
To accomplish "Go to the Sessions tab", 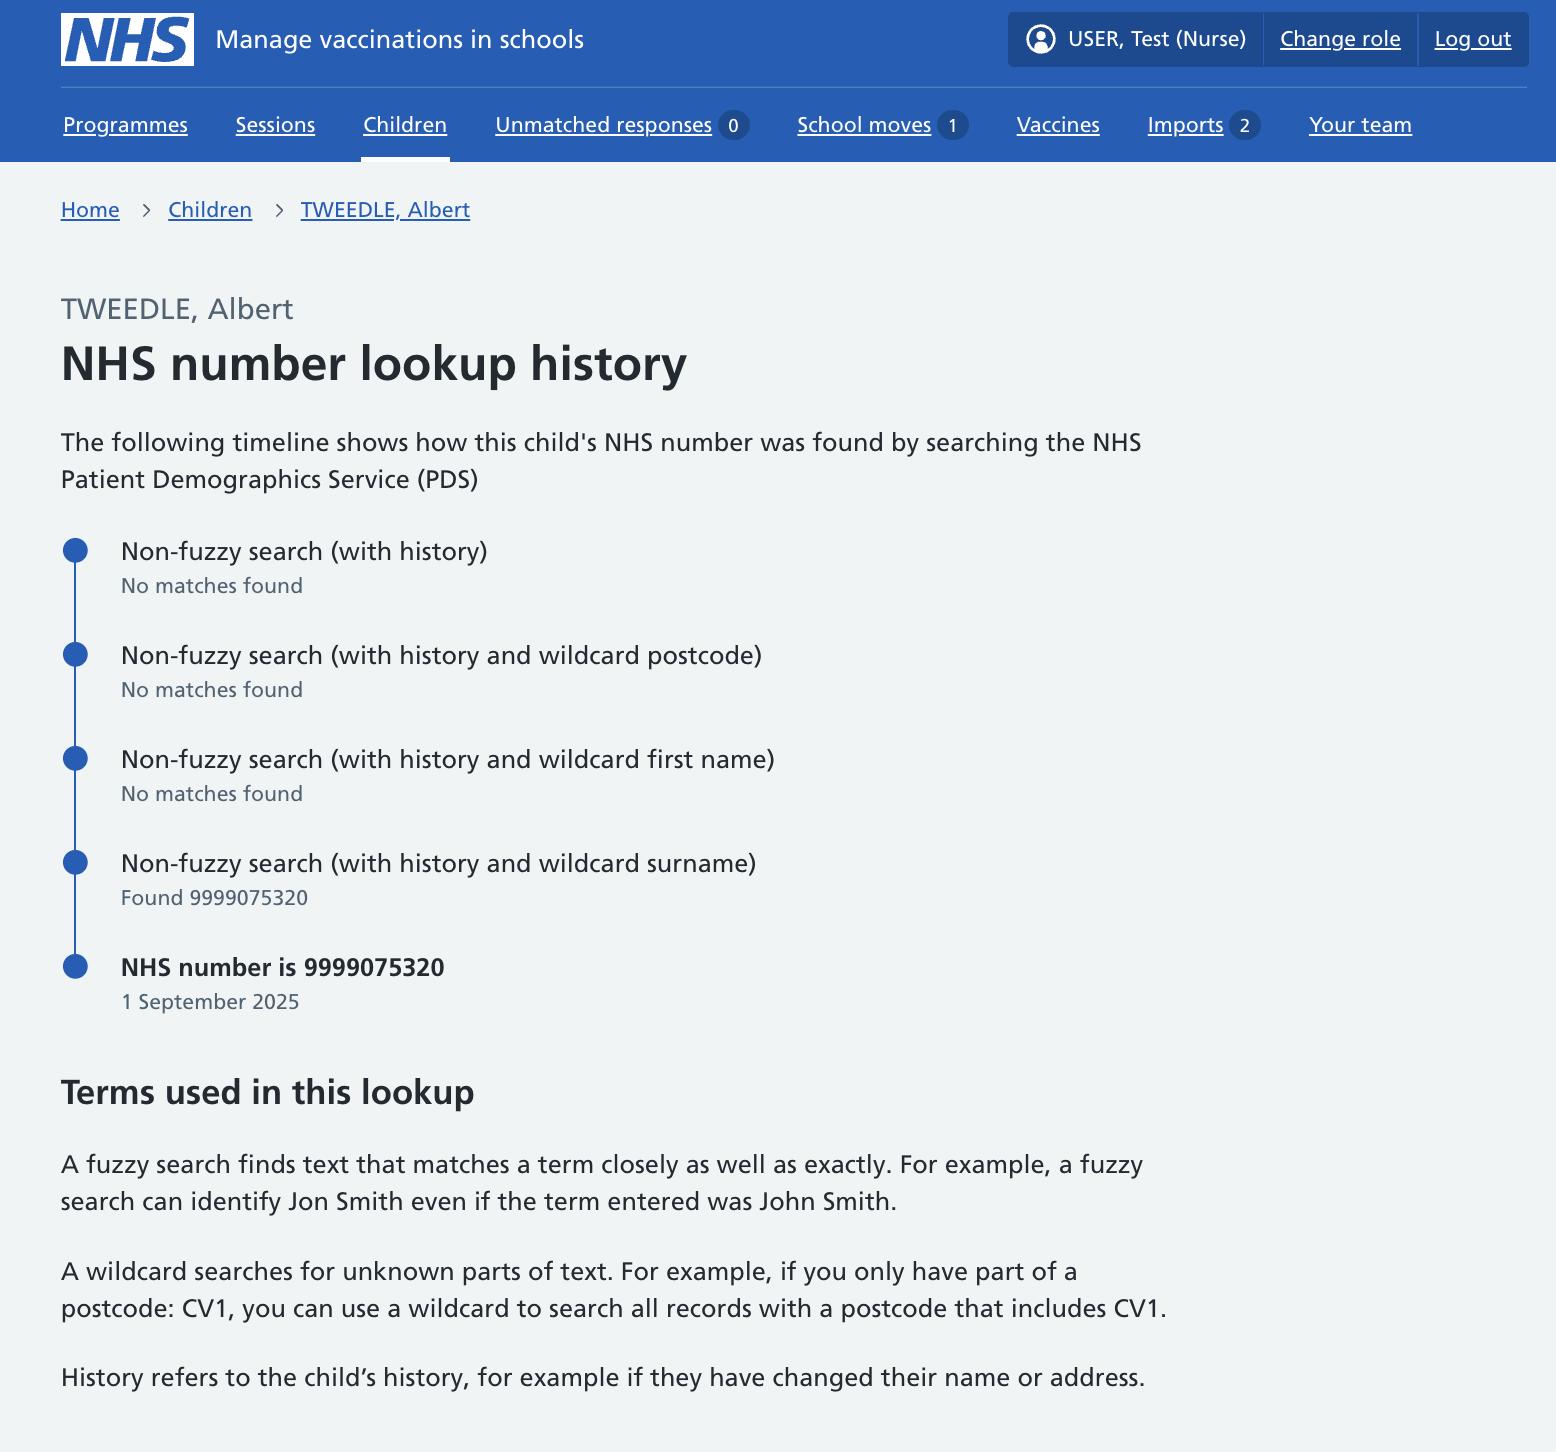I will tap(275, 125).
